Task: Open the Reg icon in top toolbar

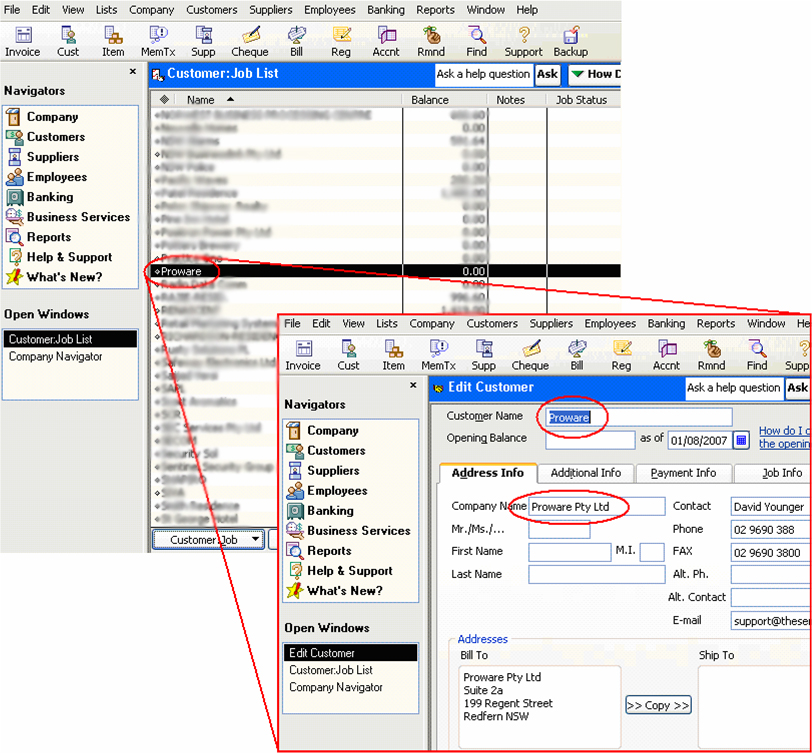Action: pyautogui.click(x=342, y=41)
